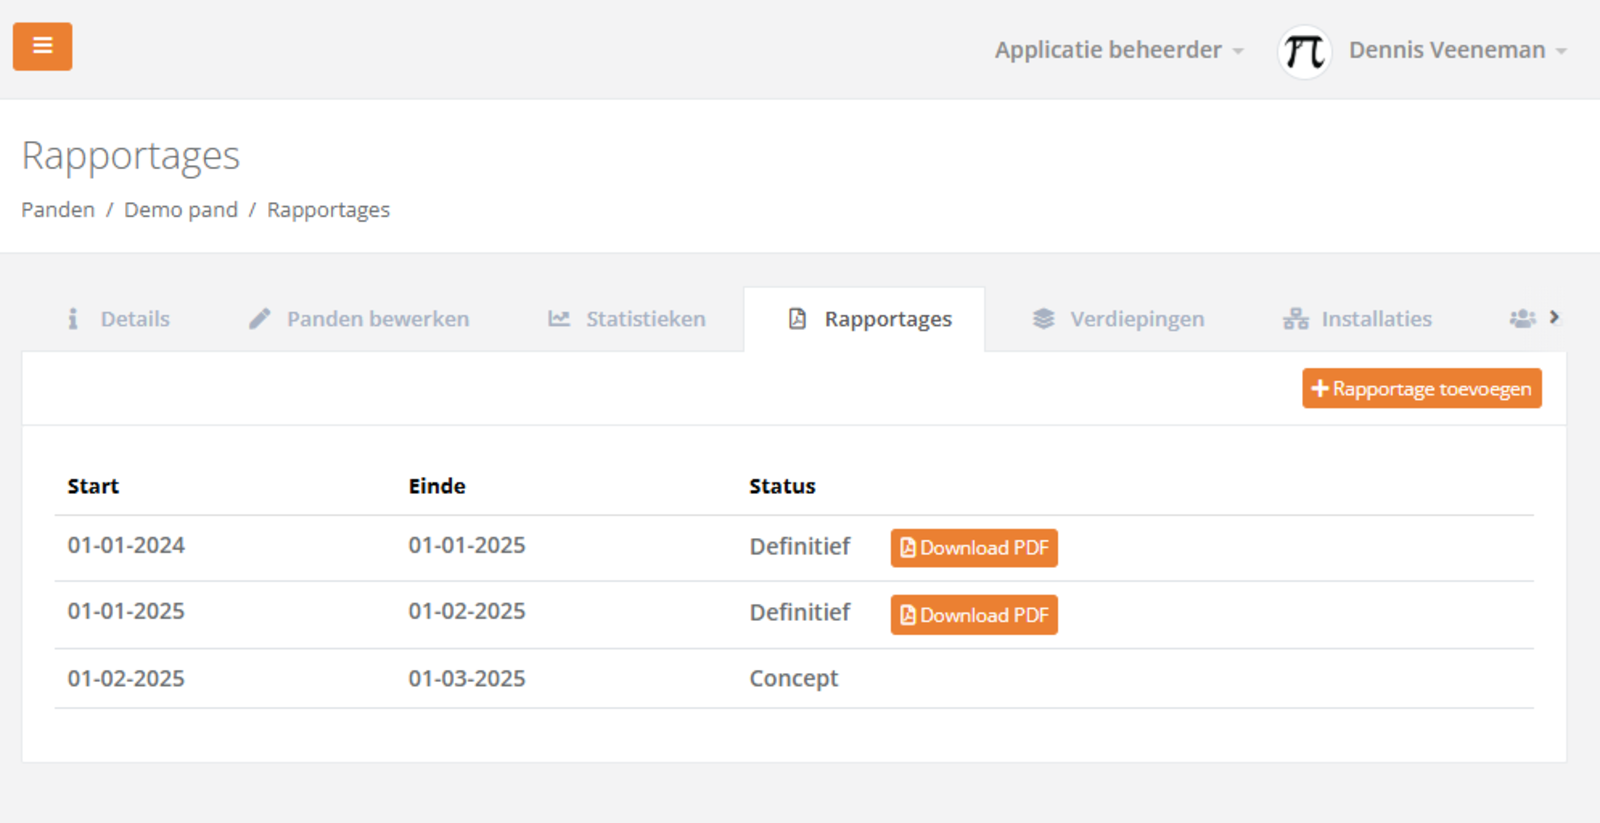Open the orange hamburger menu
Image resolution: width=1600 pixels, height=823 pixels.
pyautogui.click(x=42, y=46)
